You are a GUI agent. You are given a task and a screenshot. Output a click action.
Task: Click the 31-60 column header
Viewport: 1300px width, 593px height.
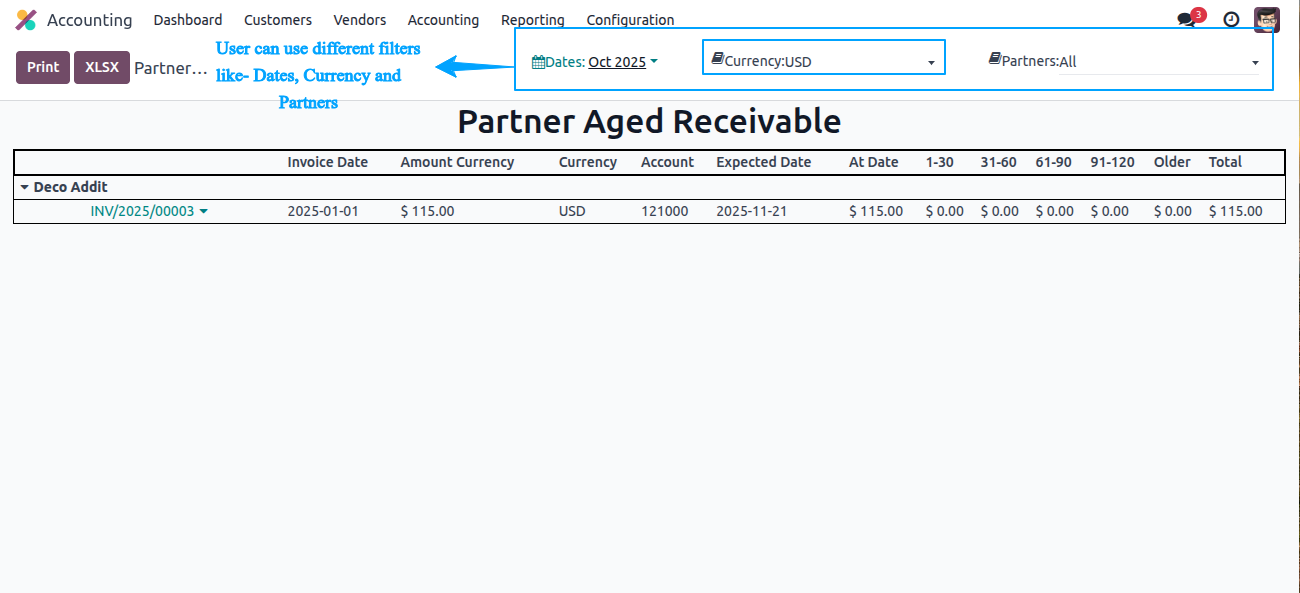[x=998, y=162]
